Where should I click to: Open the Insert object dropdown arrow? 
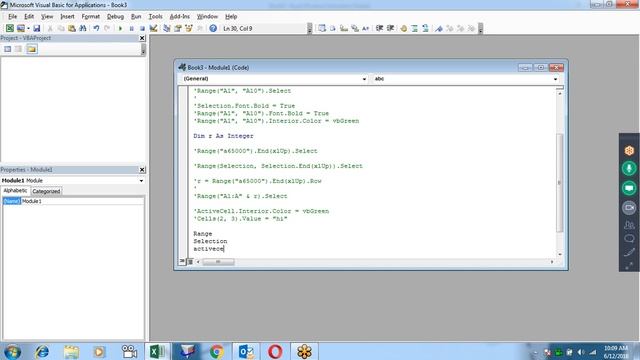[x=28, y=28]
